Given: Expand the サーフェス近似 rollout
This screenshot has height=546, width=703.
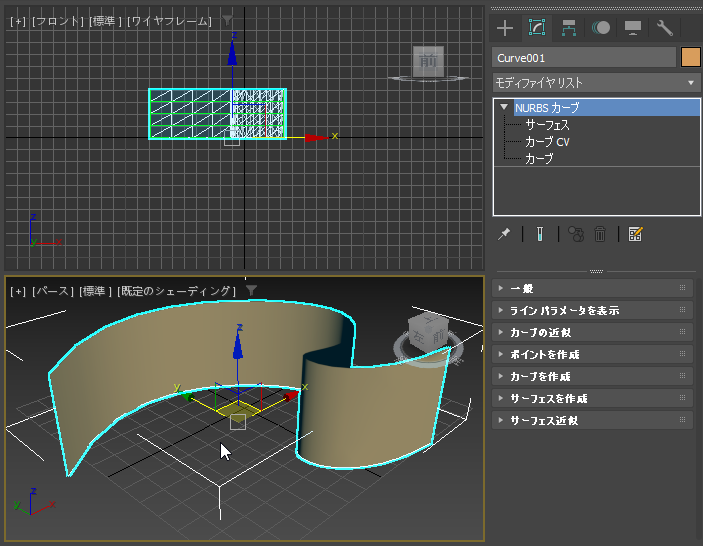Looking at the screenshot, I should pos(592,420).
